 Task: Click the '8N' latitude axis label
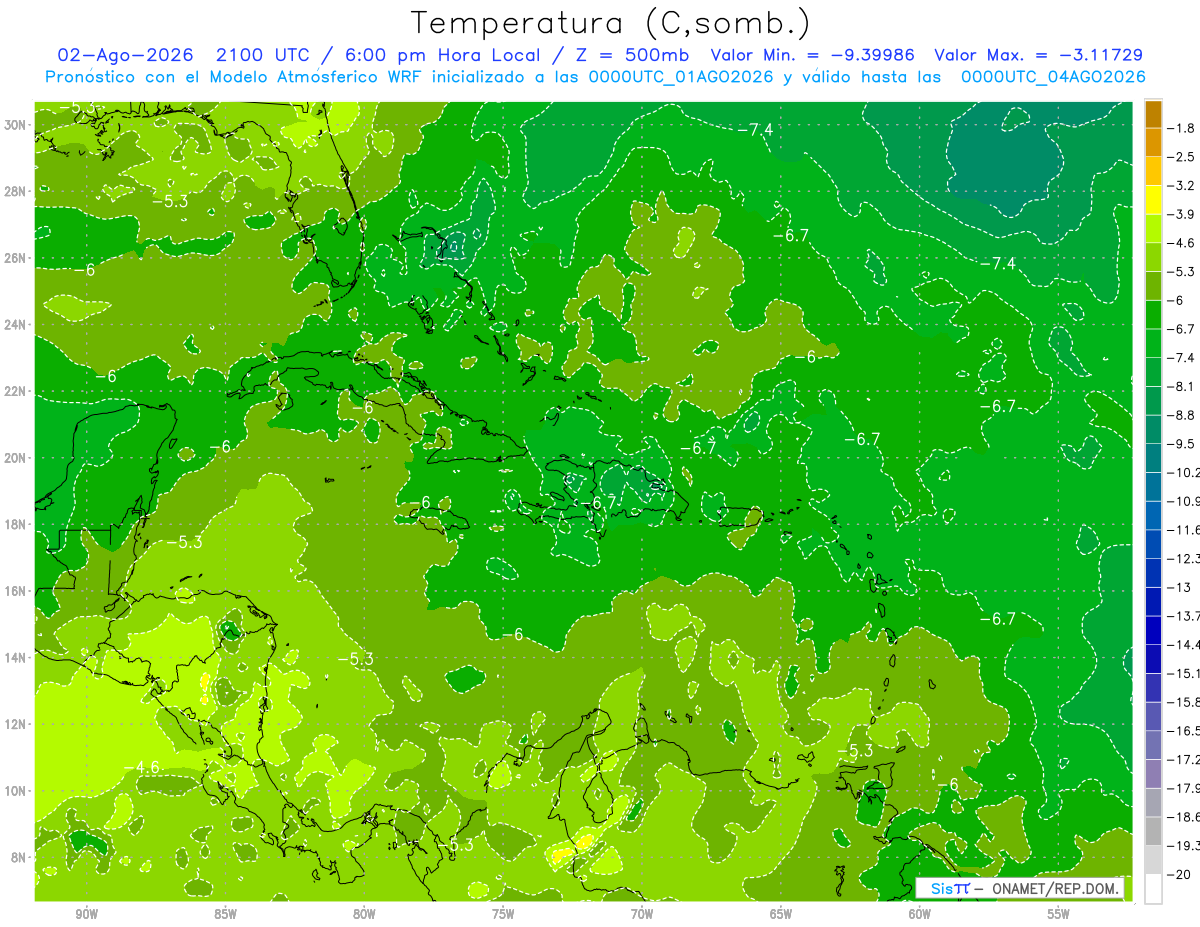point(19,857)
